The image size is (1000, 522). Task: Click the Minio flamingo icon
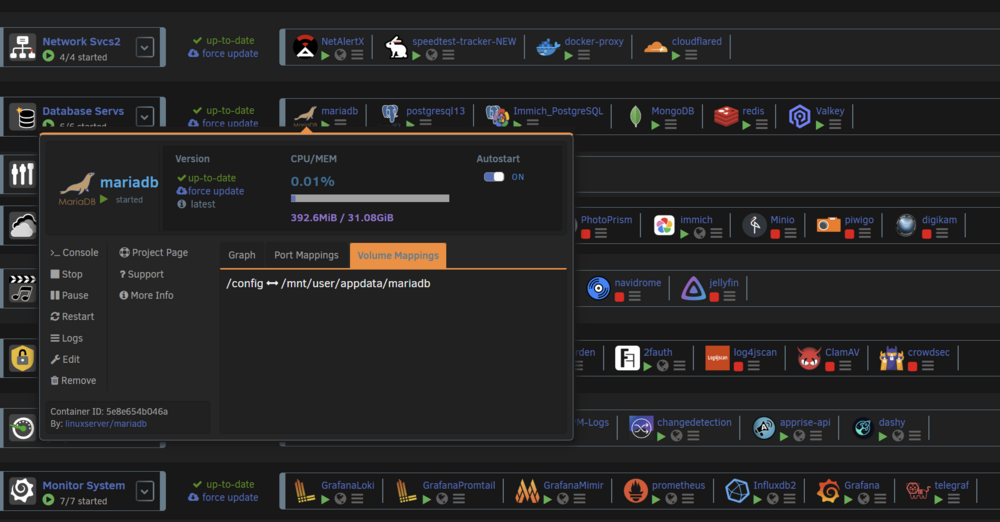(x=754, y=225)
